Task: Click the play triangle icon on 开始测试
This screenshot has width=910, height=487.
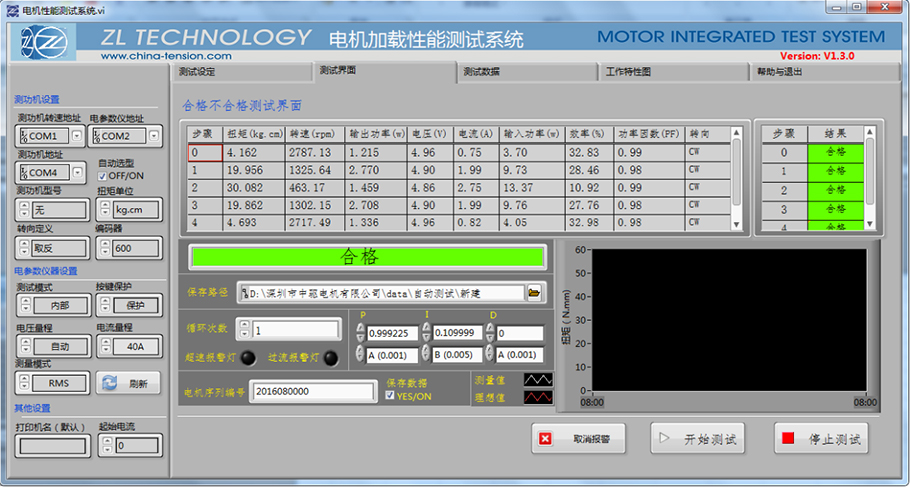Action: tap(664, 438)
